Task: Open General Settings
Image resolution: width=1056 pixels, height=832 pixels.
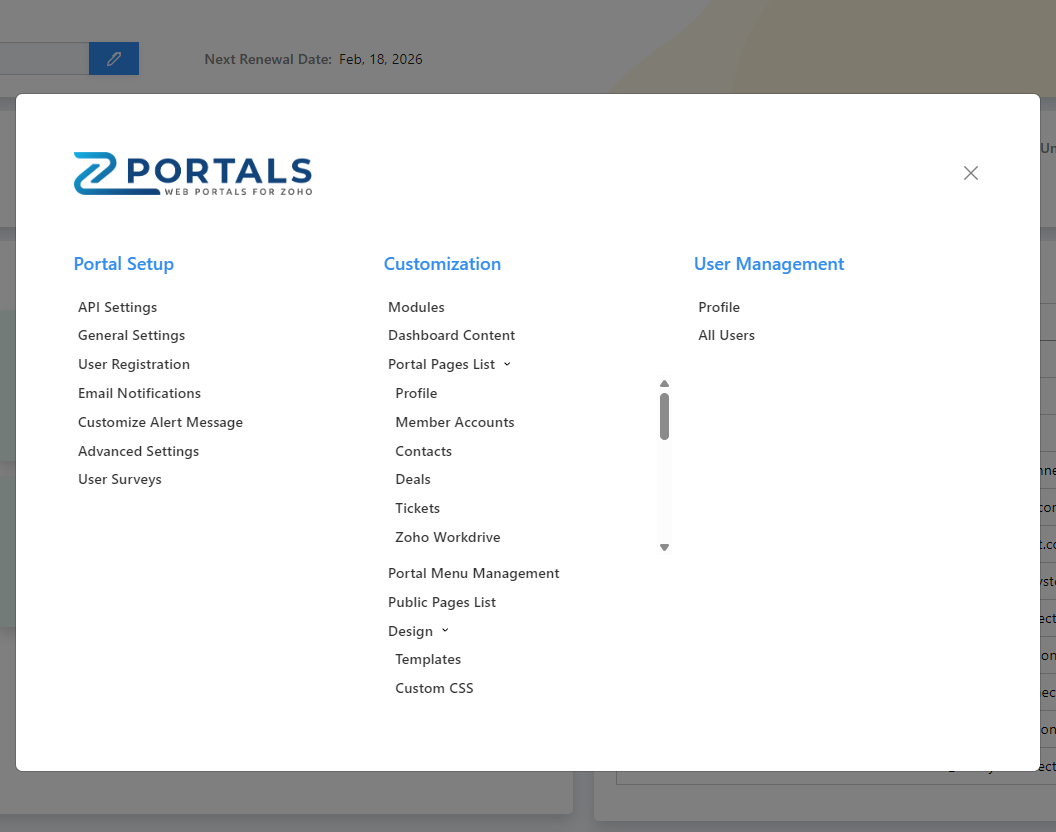Action: click(x=131, y=335)
